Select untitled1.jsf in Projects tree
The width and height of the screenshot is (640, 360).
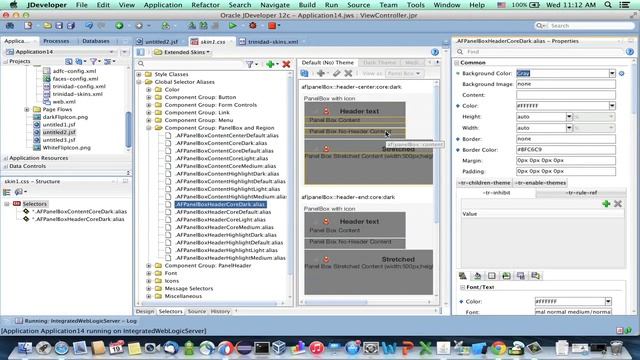[x=59, y=124]
